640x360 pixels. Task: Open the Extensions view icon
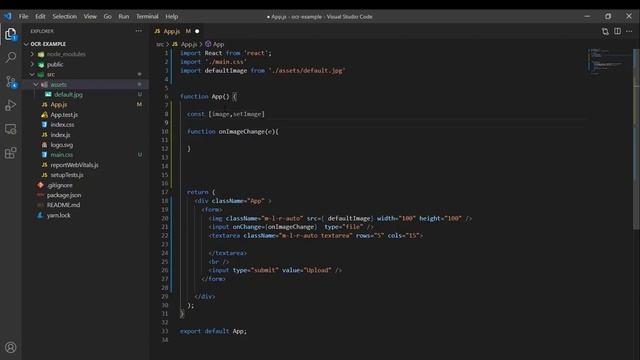(11, 153)
